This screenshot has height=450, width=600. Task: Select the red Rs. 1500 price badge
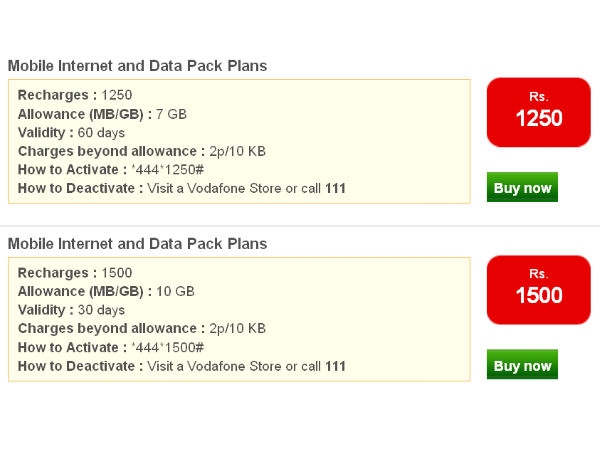click(x=538, y=290)
